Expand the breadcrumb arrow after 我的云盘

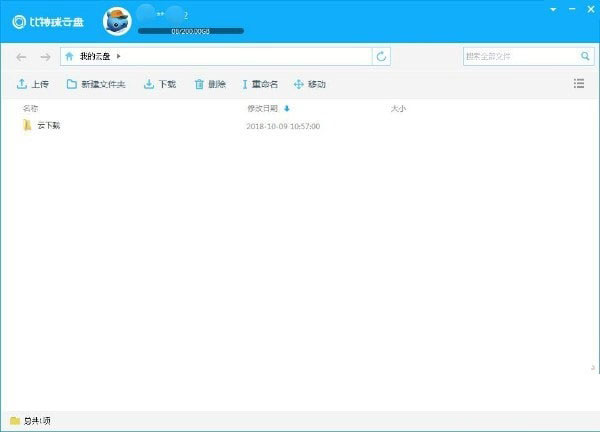click(119, 57)
